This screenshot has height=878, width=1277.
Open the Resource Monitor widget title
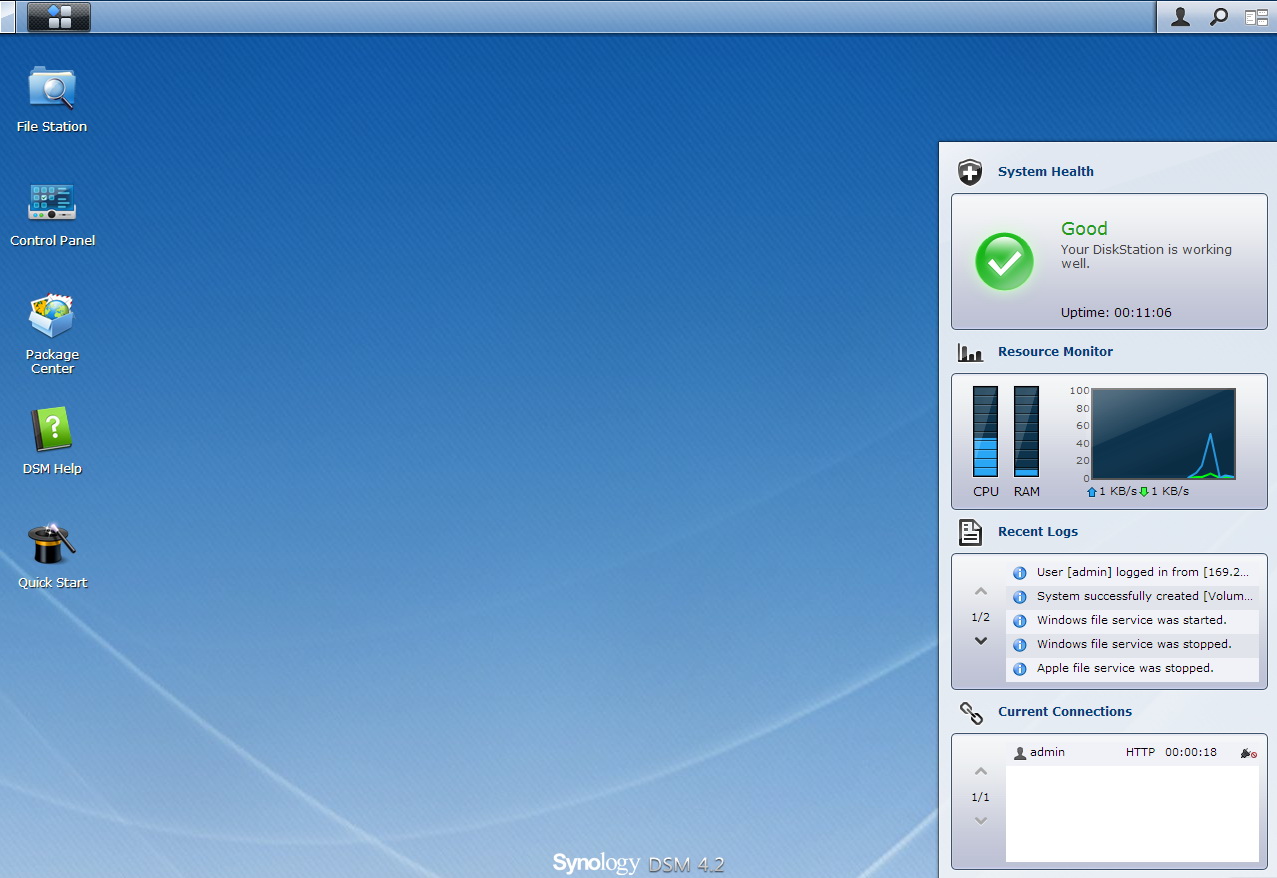point(1055,352)
